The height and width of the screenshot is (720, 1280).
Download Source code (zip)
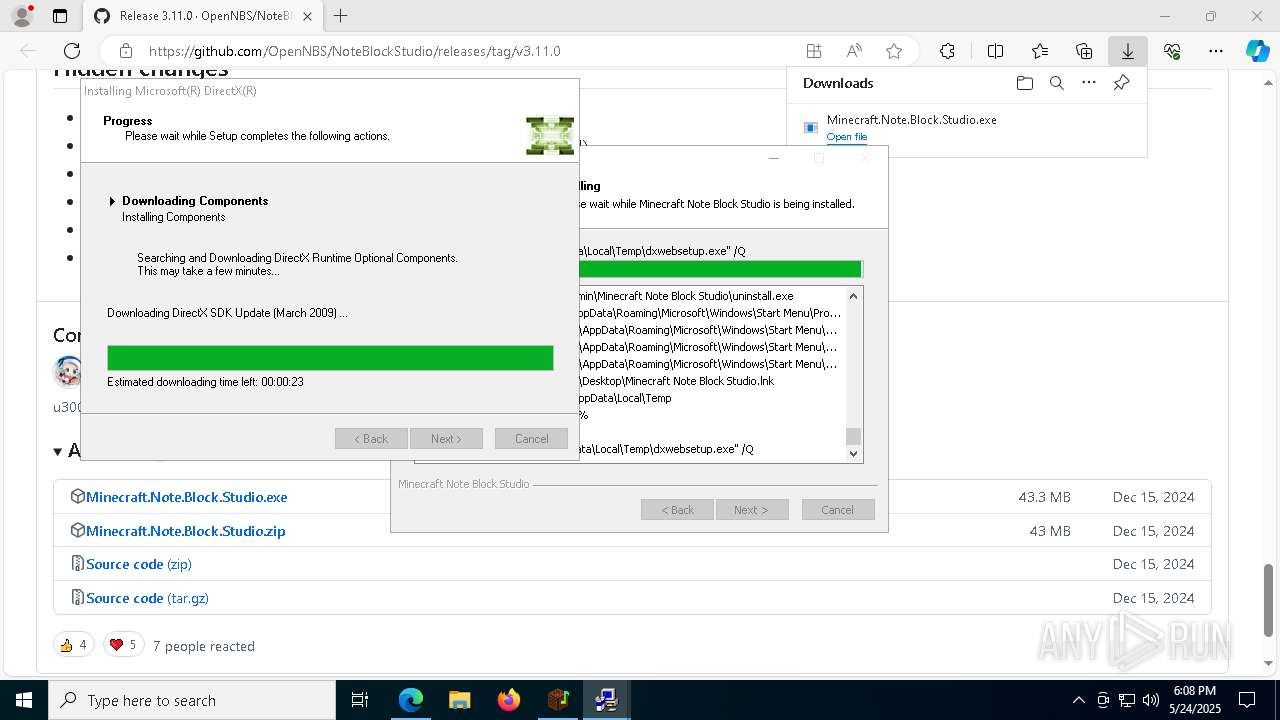tap(138, 564)
